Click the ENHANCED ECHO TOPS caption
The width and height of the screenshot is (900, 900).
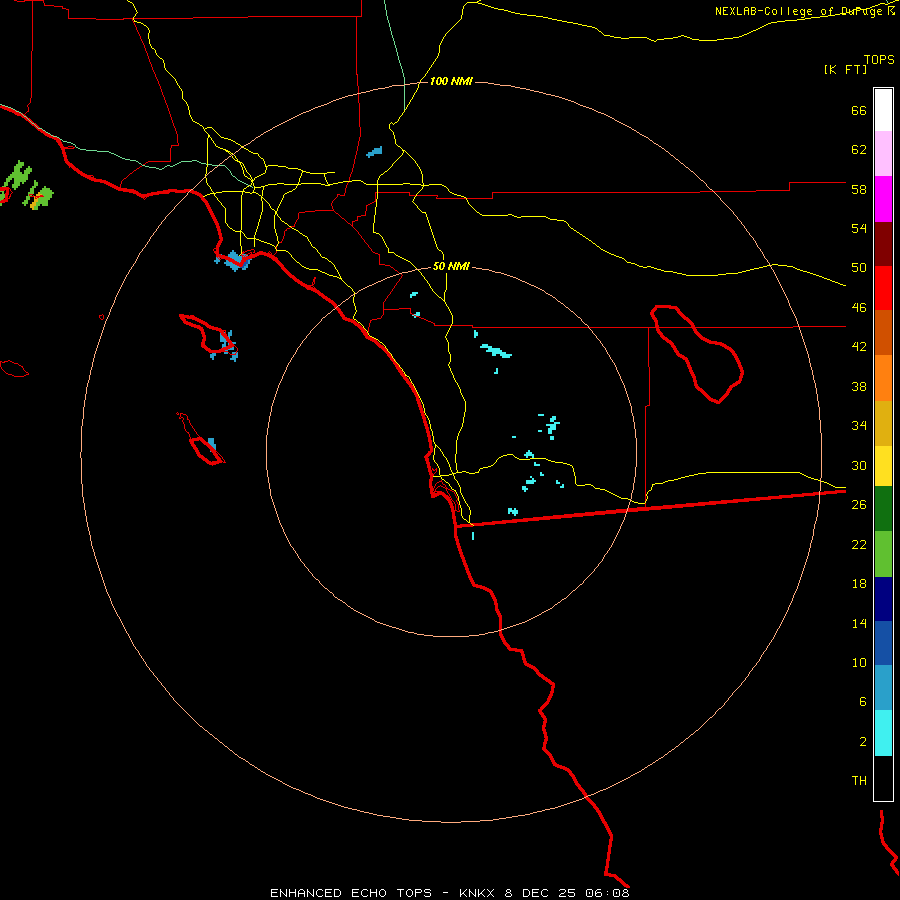[x=449, y=893]
